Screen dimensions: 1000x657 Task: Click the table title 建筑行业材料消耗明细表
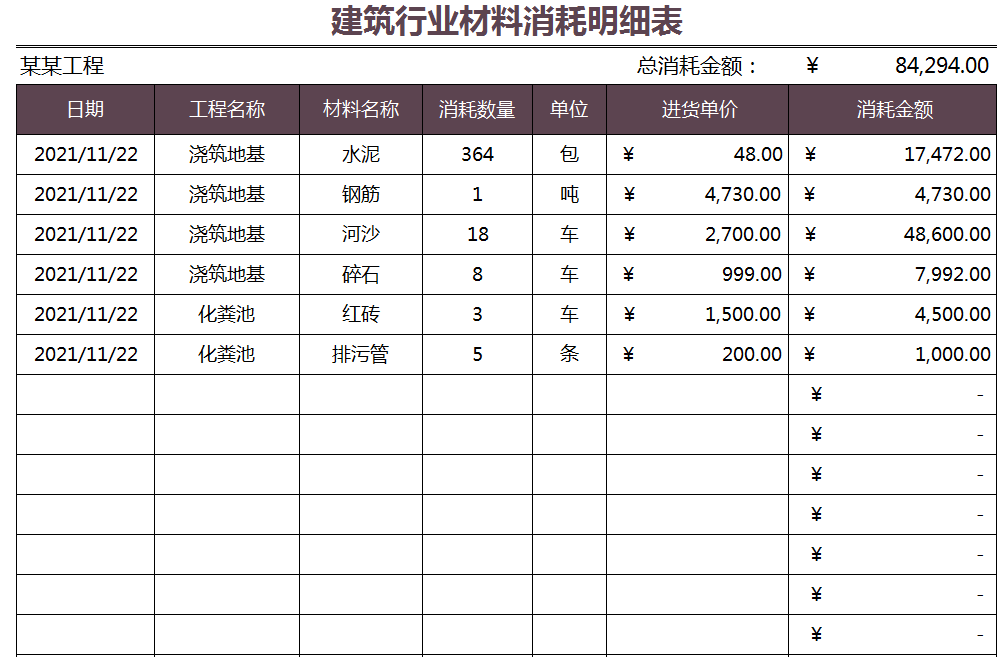(498, 21)
